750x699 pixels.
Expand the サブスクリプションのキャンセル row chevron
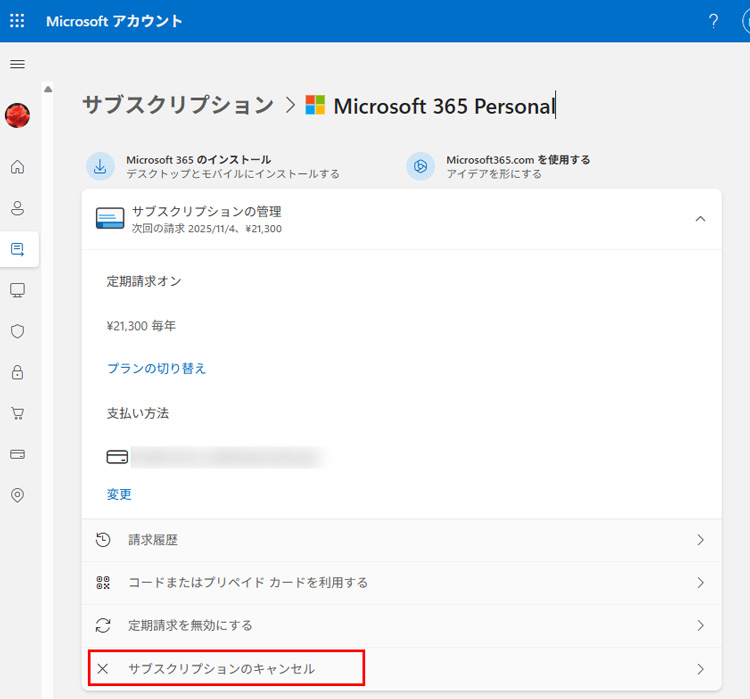pyautogui.click(x=700, y=668)
